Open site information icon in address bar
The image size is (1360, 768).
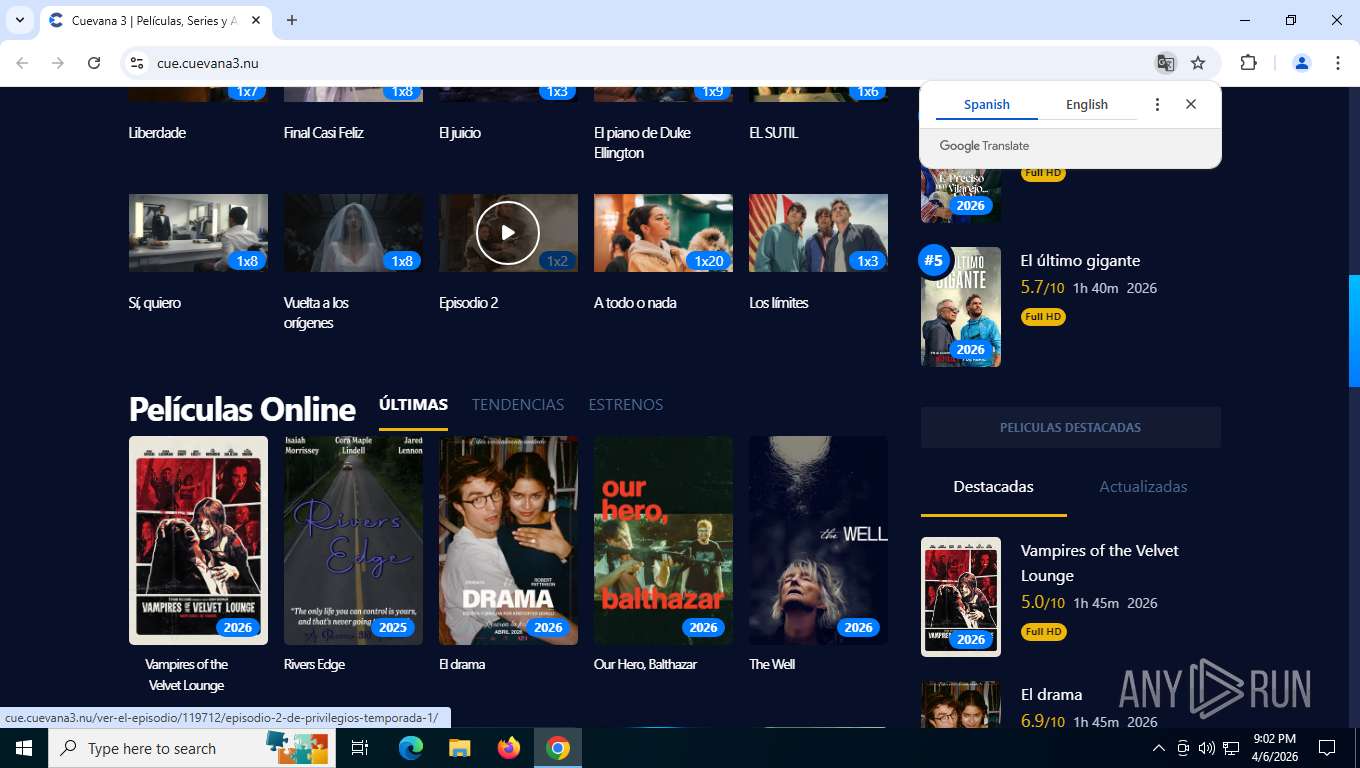pyautogui.click(x=137, y=63)
